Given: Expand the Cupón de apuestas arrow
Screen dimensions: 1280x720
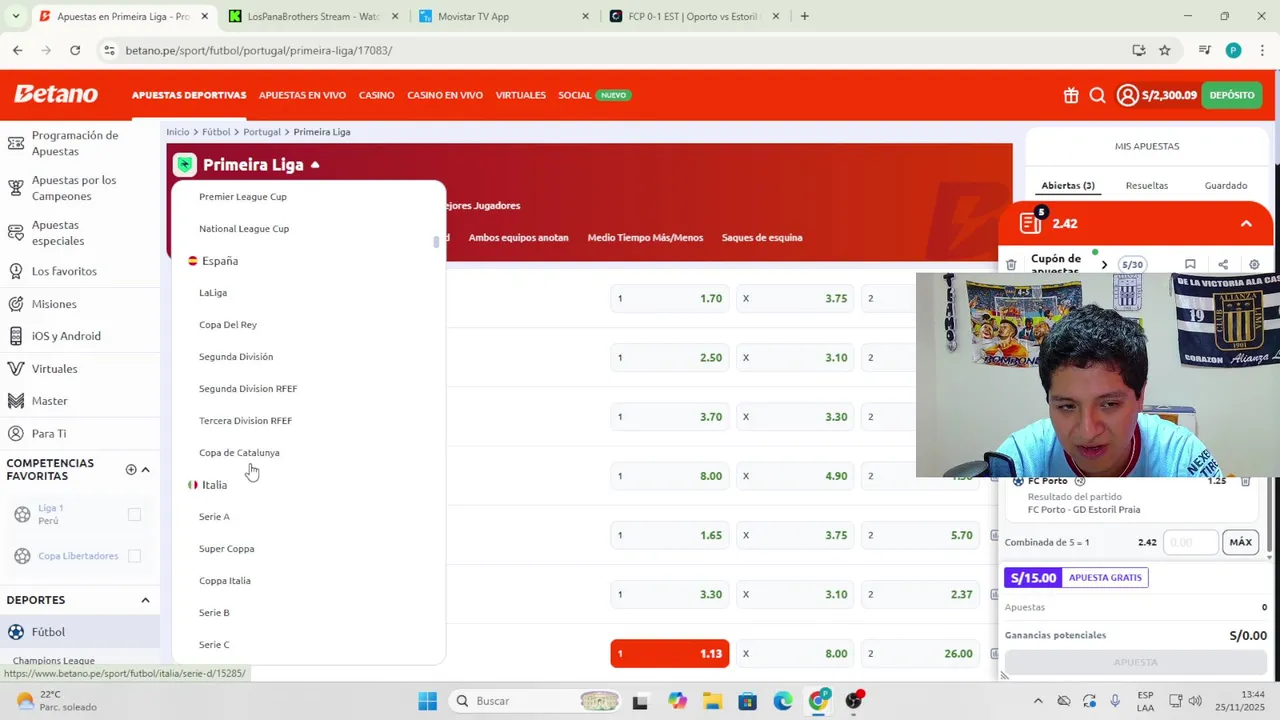Looking at the screenshot, I should [x=1104, y=265].
